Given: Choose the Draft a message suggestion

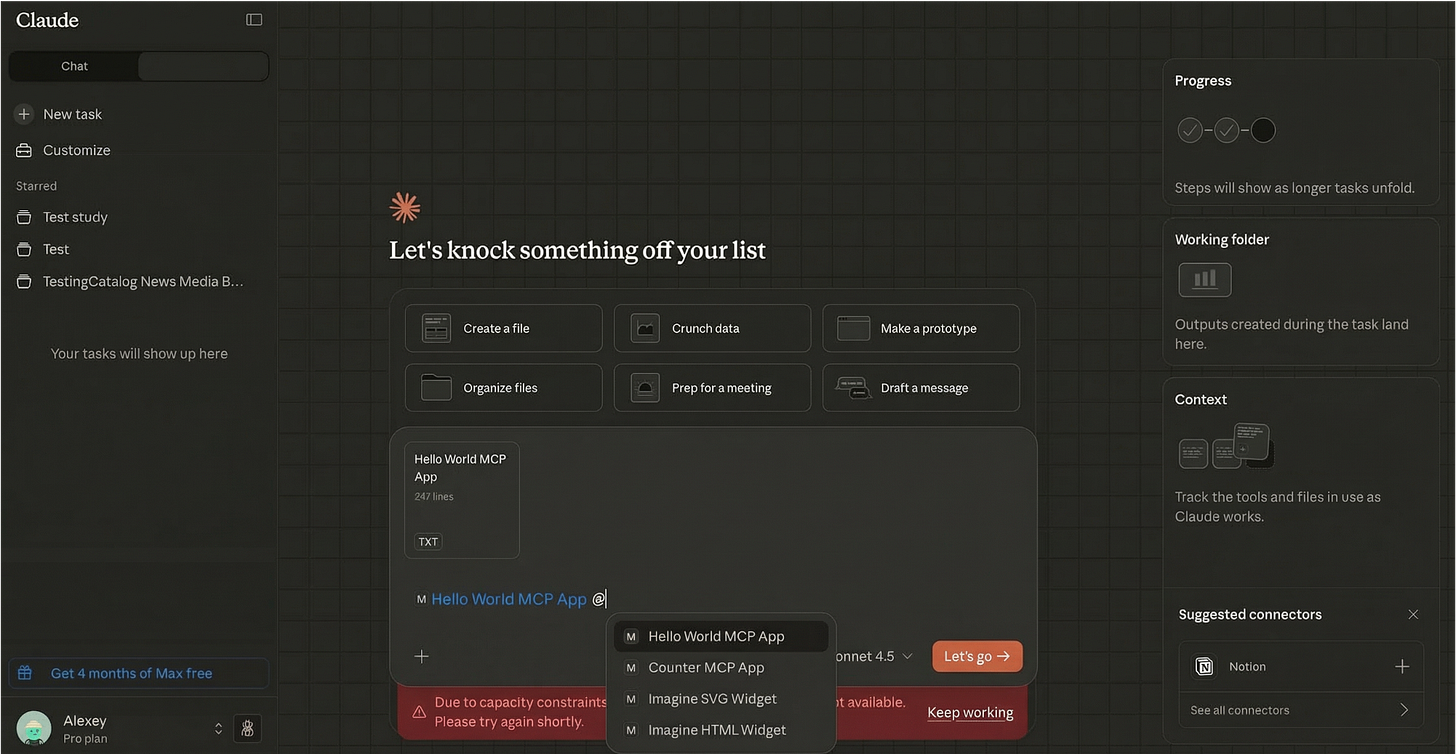Looking at the screenshot, I should 921,388.
